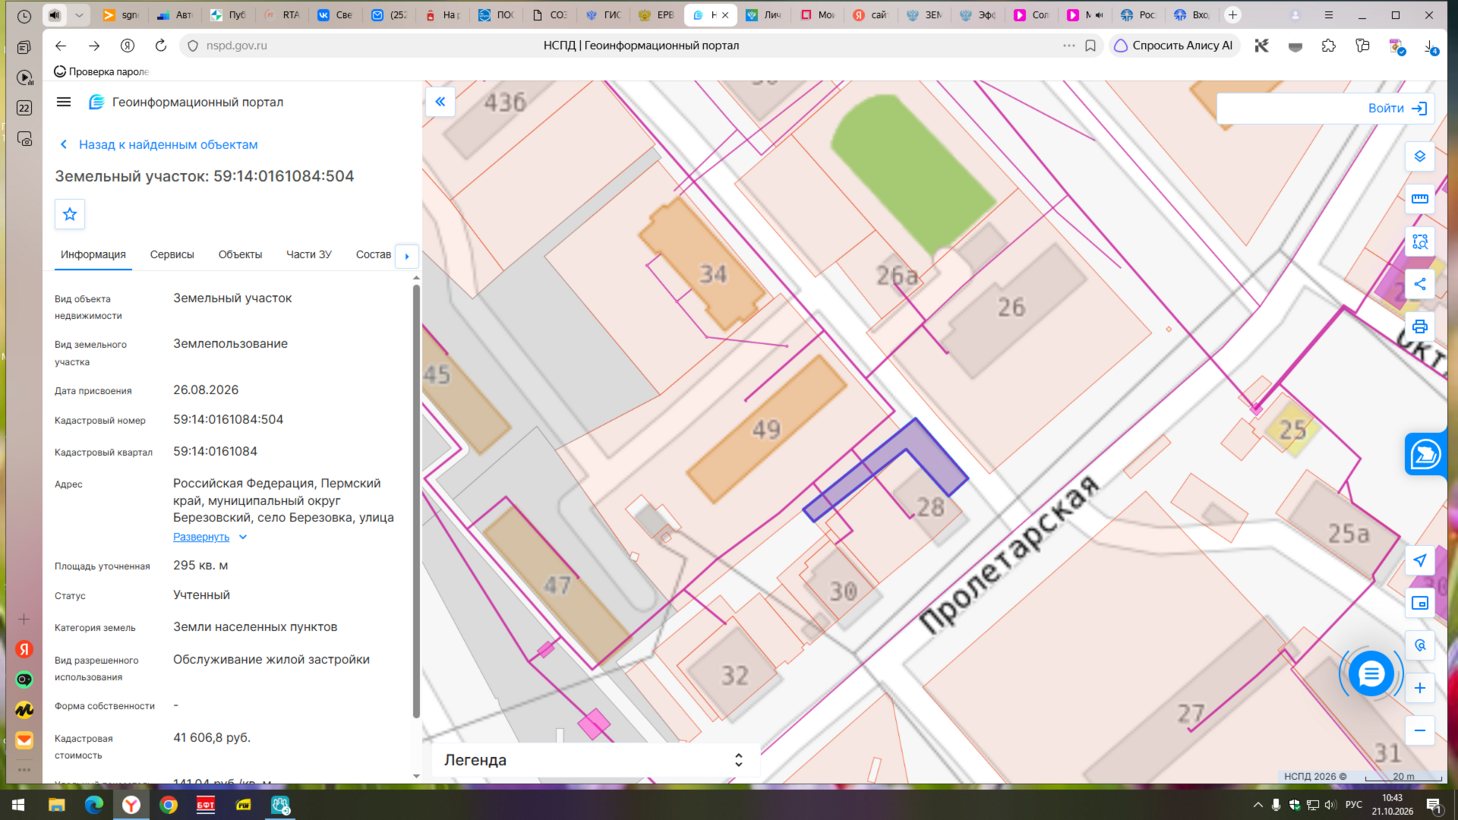1458x820 pixels.
Task: Add the land plot to favorites
Action: 70,214
